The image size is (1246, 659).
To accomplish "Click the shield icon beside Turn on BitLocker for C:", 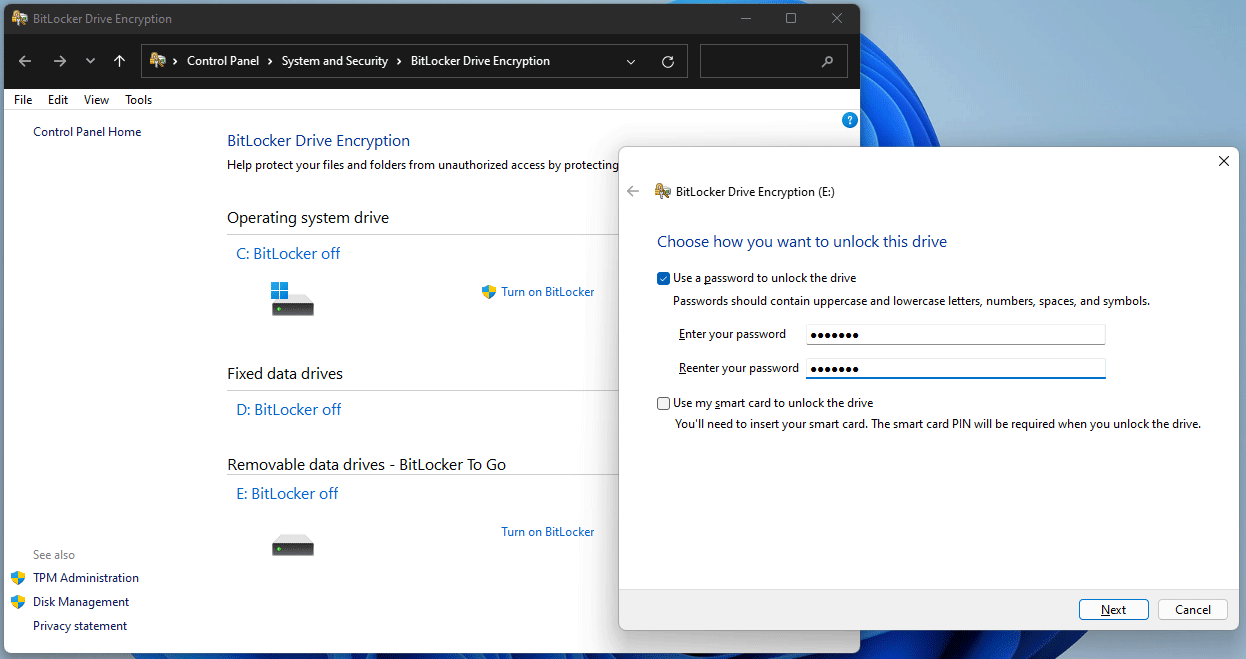I will pos(489,292).
